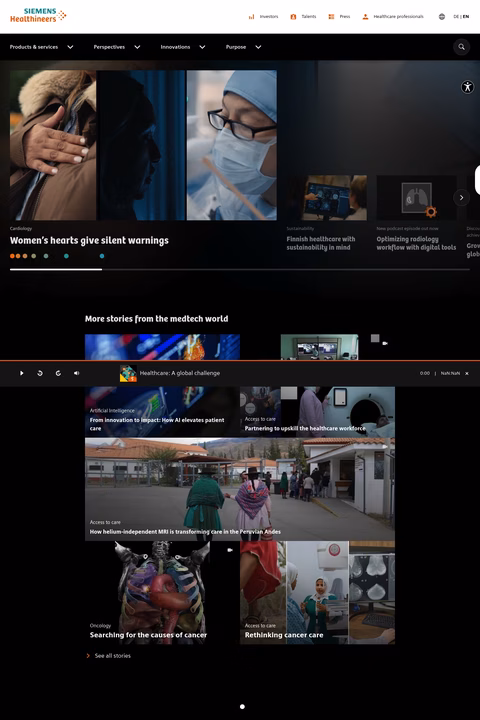Screen dimensions: 480x720
Task: Open Products & services menu
Action: pos(34,47)
